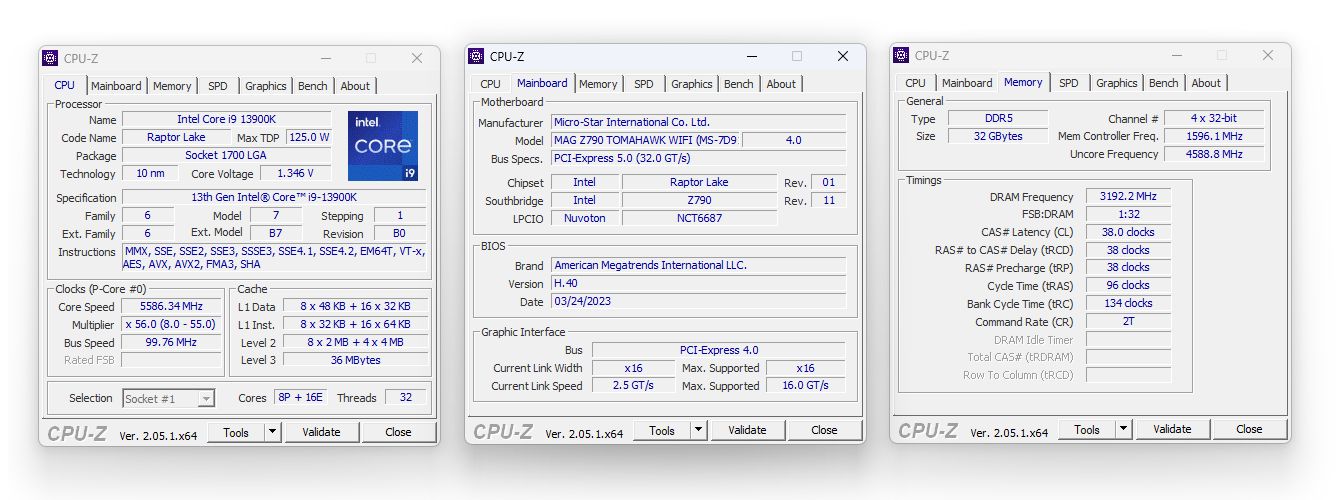Open SPD tab in middle Mainboard window
Image resolution: width=1340 pixels, height=500 pixels.
pyautogui.click(x=644, y=84)
